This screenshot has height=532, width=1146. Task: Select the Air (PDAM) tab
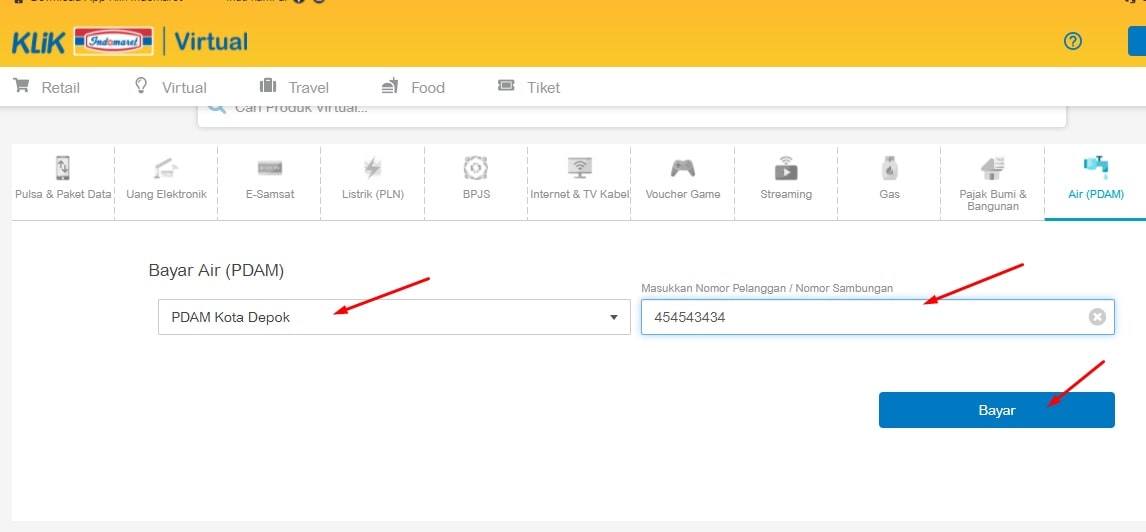tap(1096, 183)
